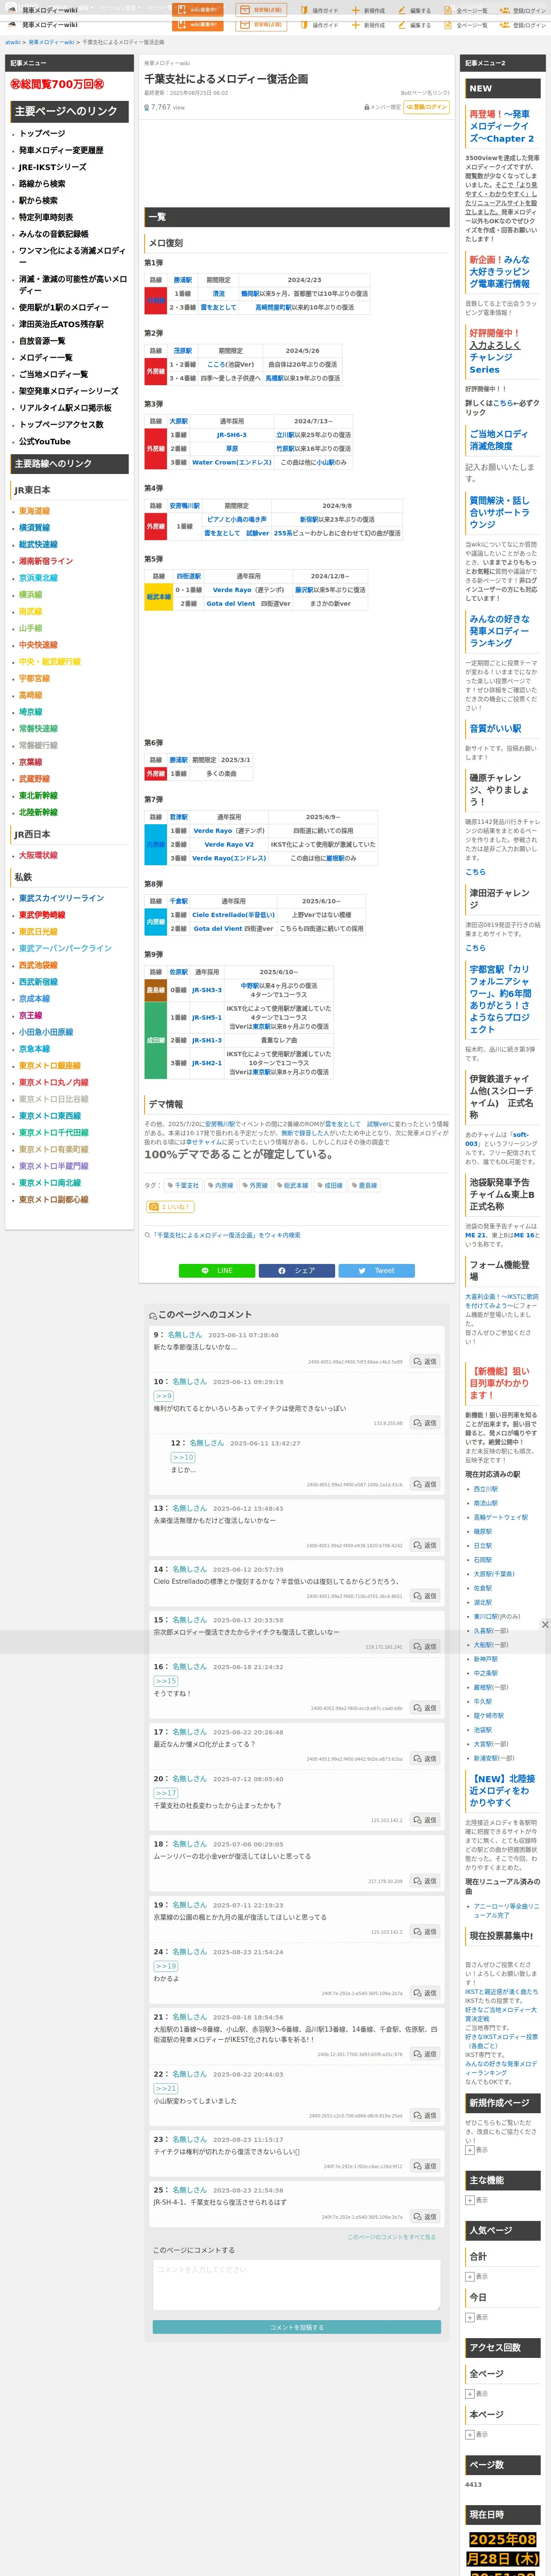Open the 小田急小田原線 link

pos(46,1032)
